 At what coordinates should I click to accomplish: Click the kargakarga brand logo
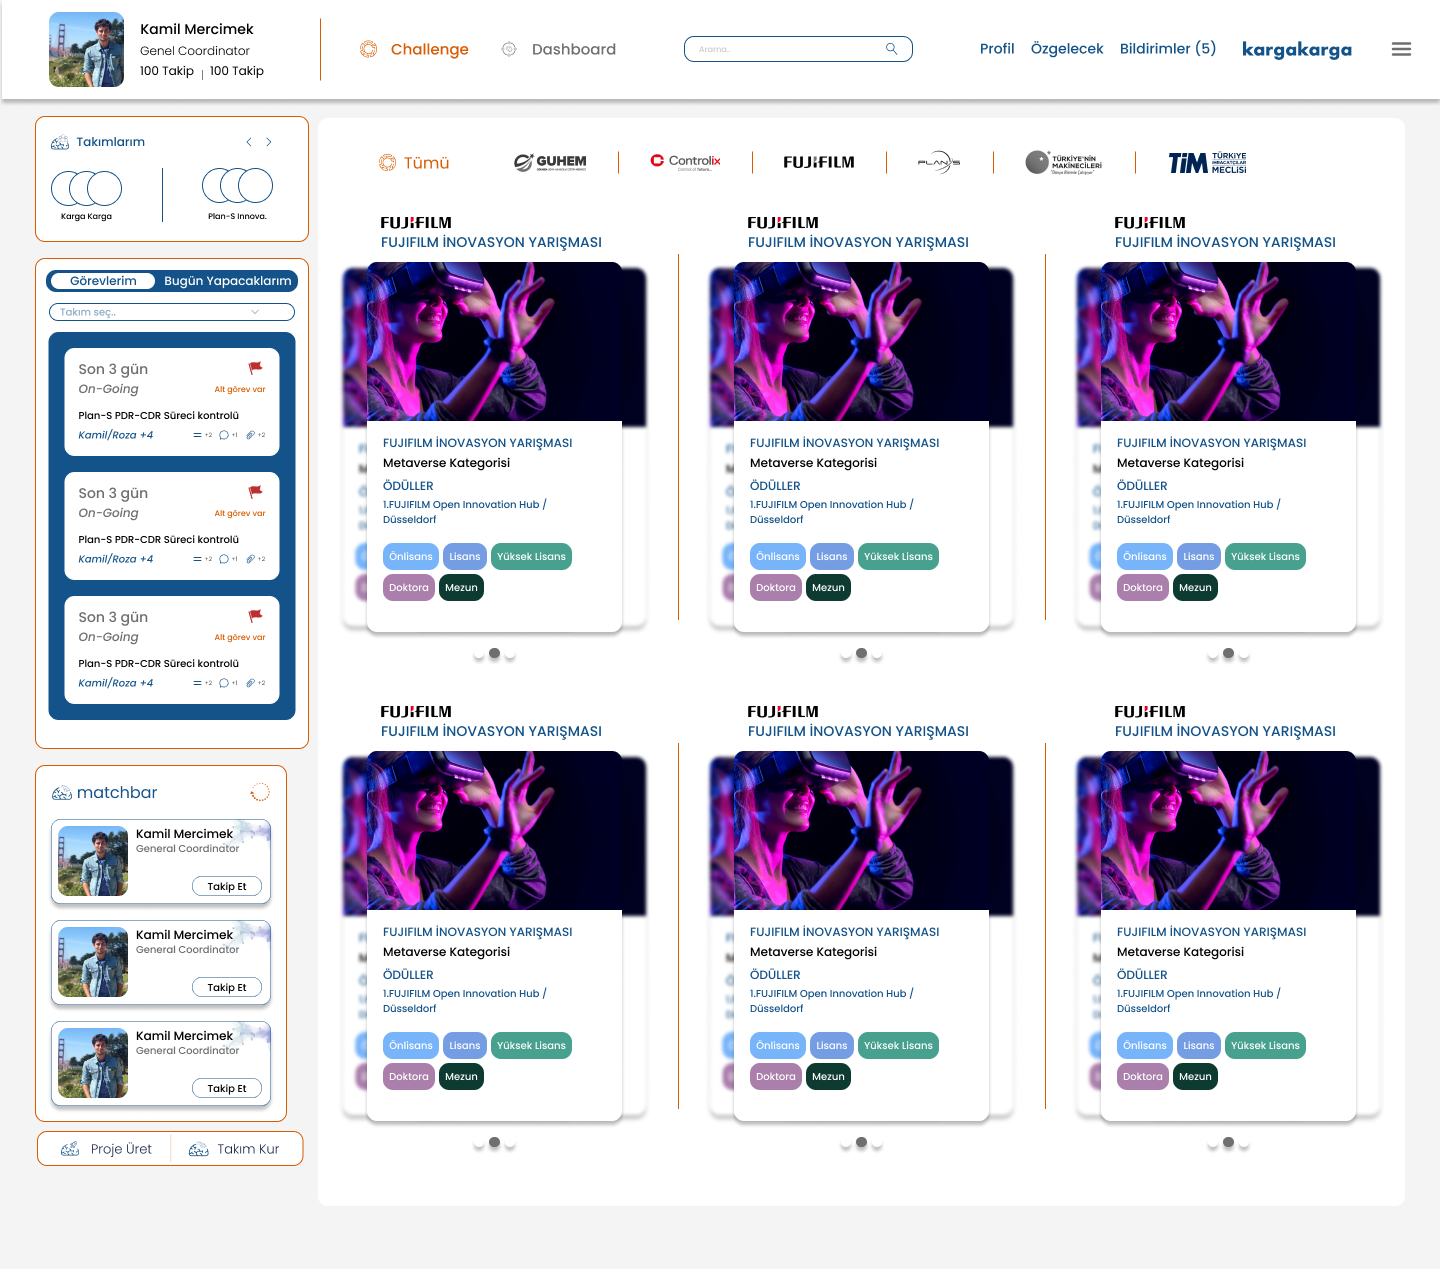1296,49
